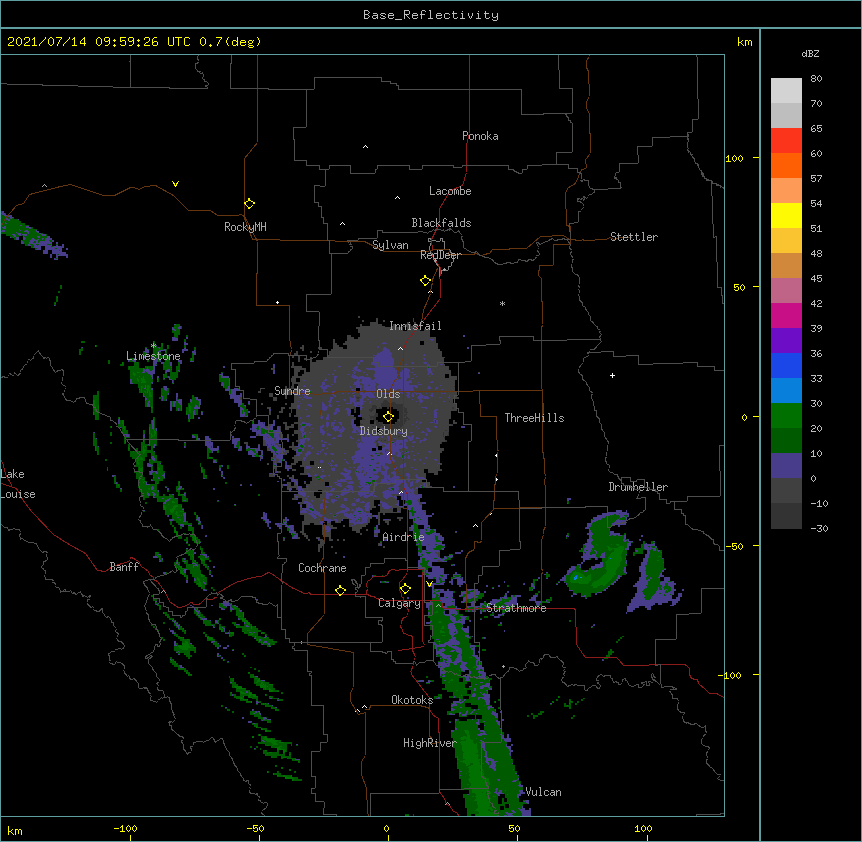Click the Sundre label
The height and width of the screenshot is (842, 862).
pyautogui.click(x=292, y=391)
